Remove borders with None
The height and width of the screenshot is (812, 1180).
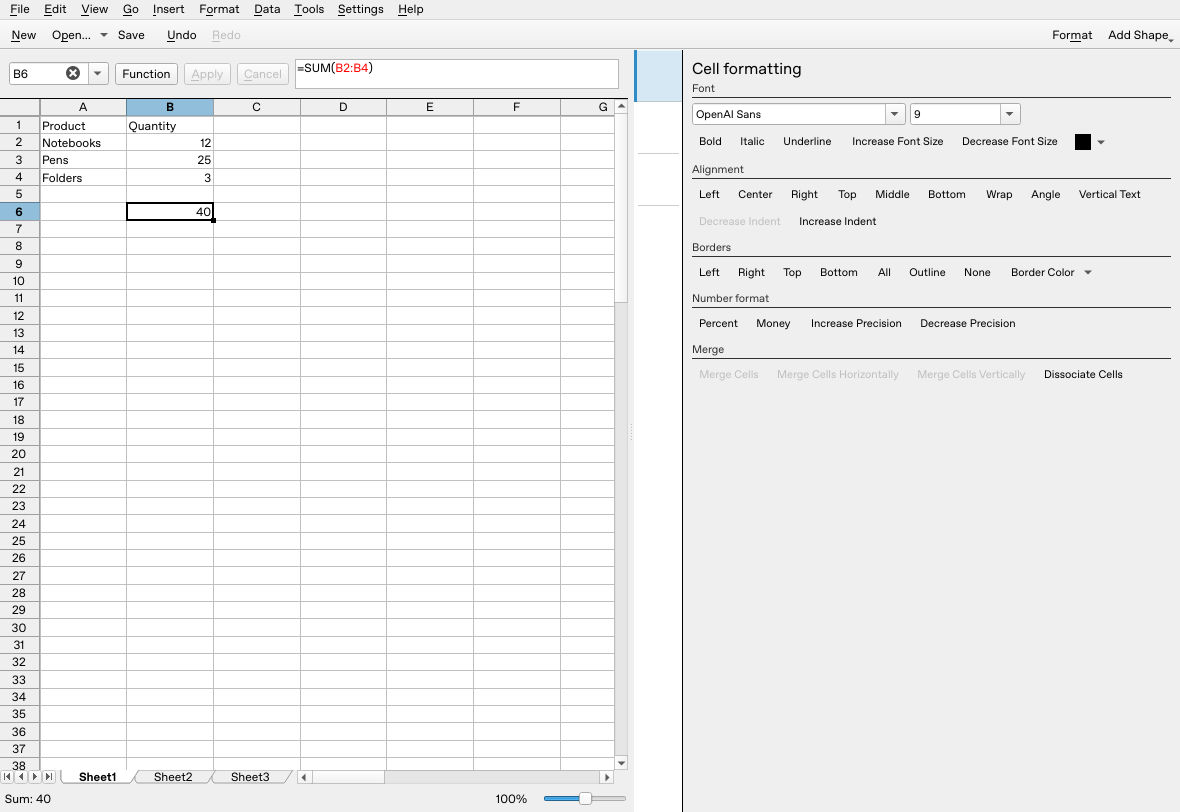[977, 272]
